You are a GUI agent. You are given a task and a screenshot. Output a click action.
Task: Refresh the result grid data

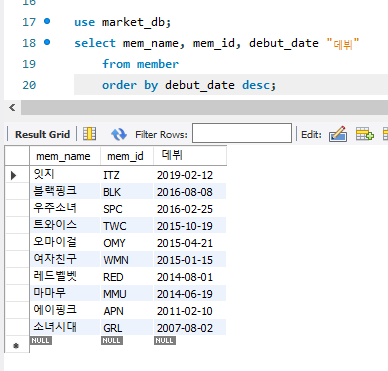(x=119, y=134)
